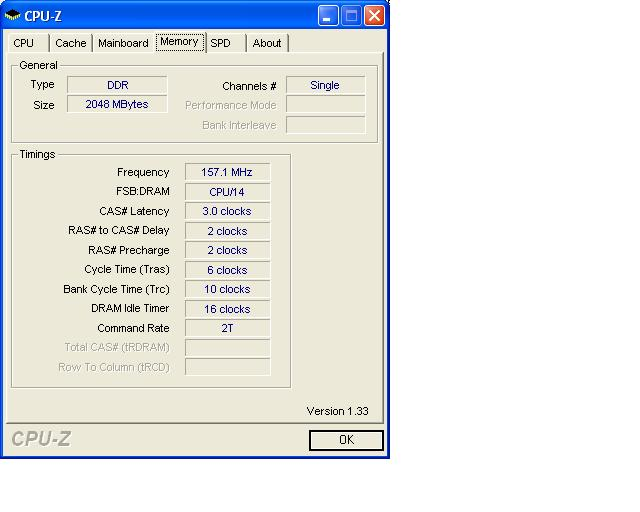Click the empty Row To Column (tRCD) field
This screenshot has height=512, width=640.
tap(227, 367)
